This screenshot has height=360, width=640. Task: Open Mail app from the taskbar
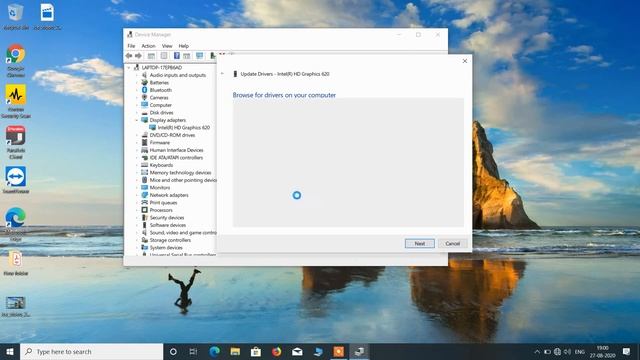point(297,351)
